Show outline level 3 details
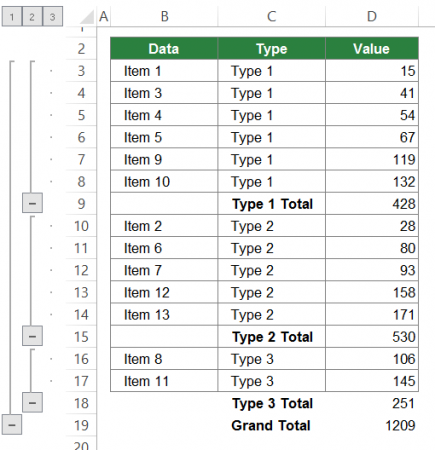 pyautogui.click(x=53, y=16)
